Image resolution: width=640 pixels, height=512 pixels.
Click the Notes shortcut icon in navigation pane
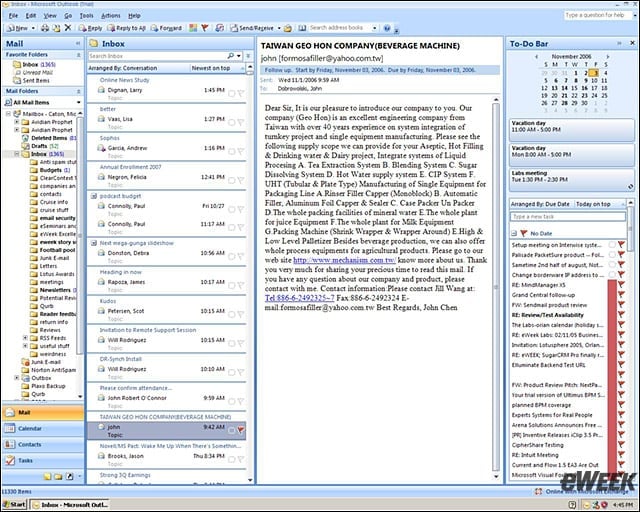pos(47,476)
